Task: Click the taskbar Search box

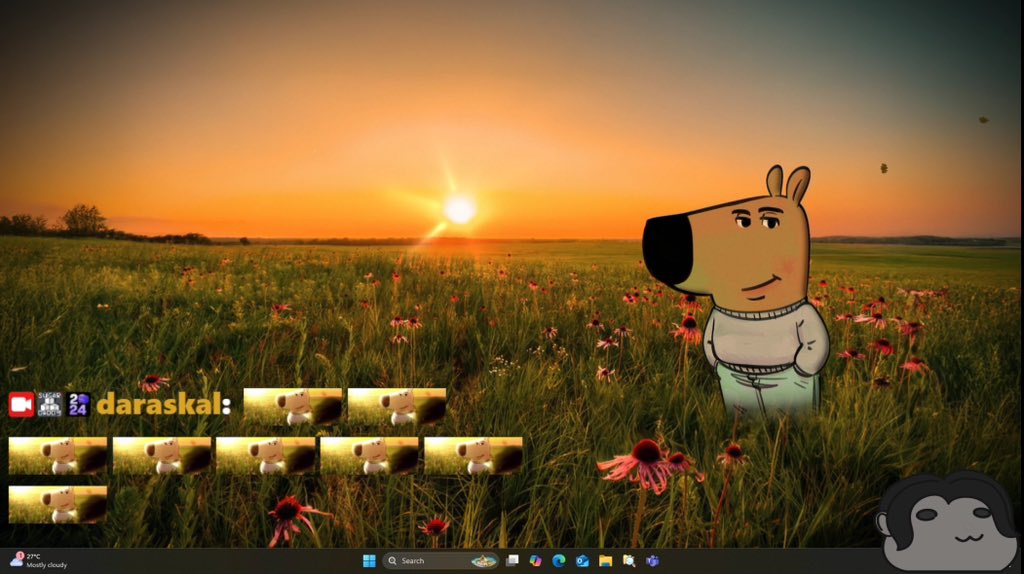Action: click(x=441, y=561)
